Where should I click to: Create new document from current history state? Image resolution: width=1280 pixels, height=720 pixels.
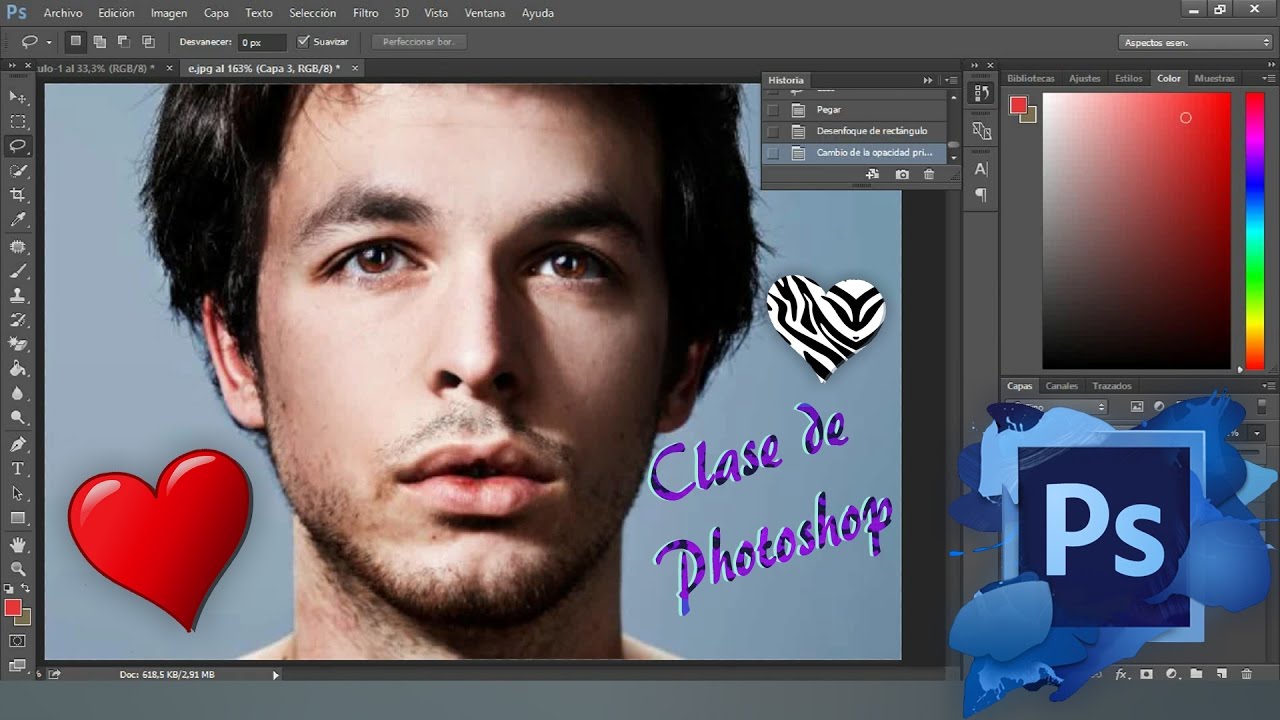[x=872, y=174]
